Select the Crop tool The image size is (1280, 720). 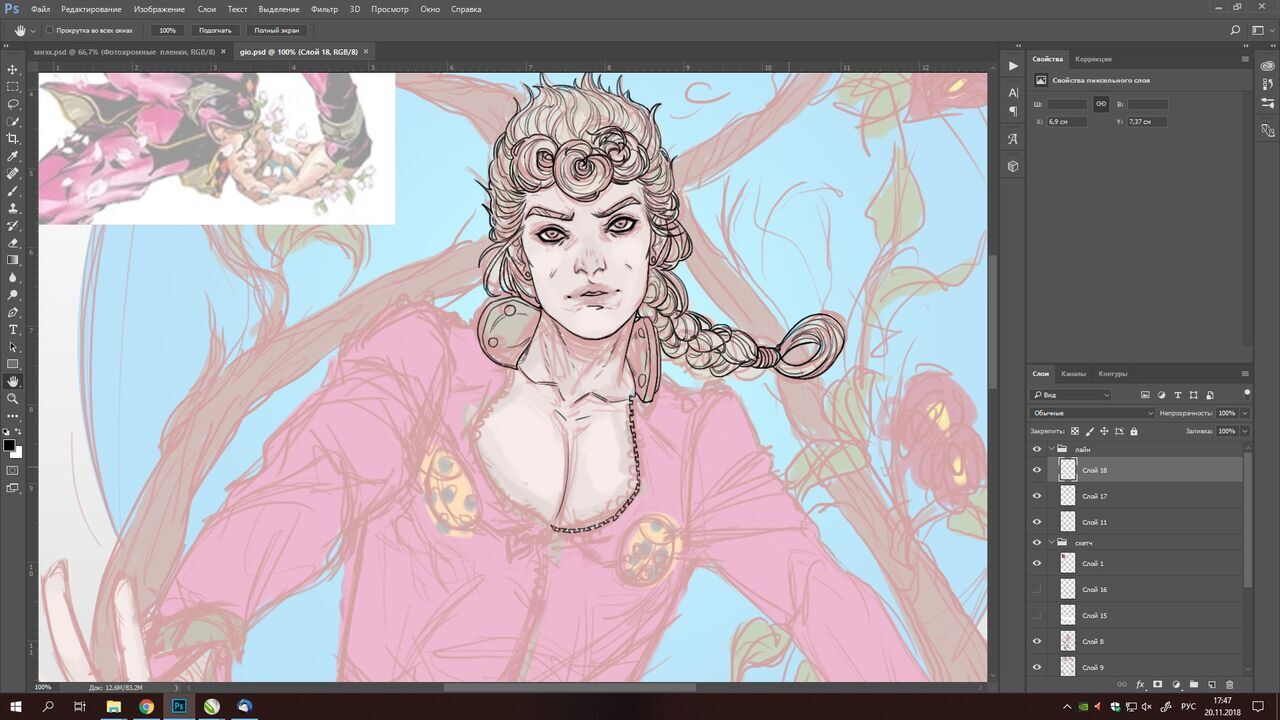coord(13,139)
